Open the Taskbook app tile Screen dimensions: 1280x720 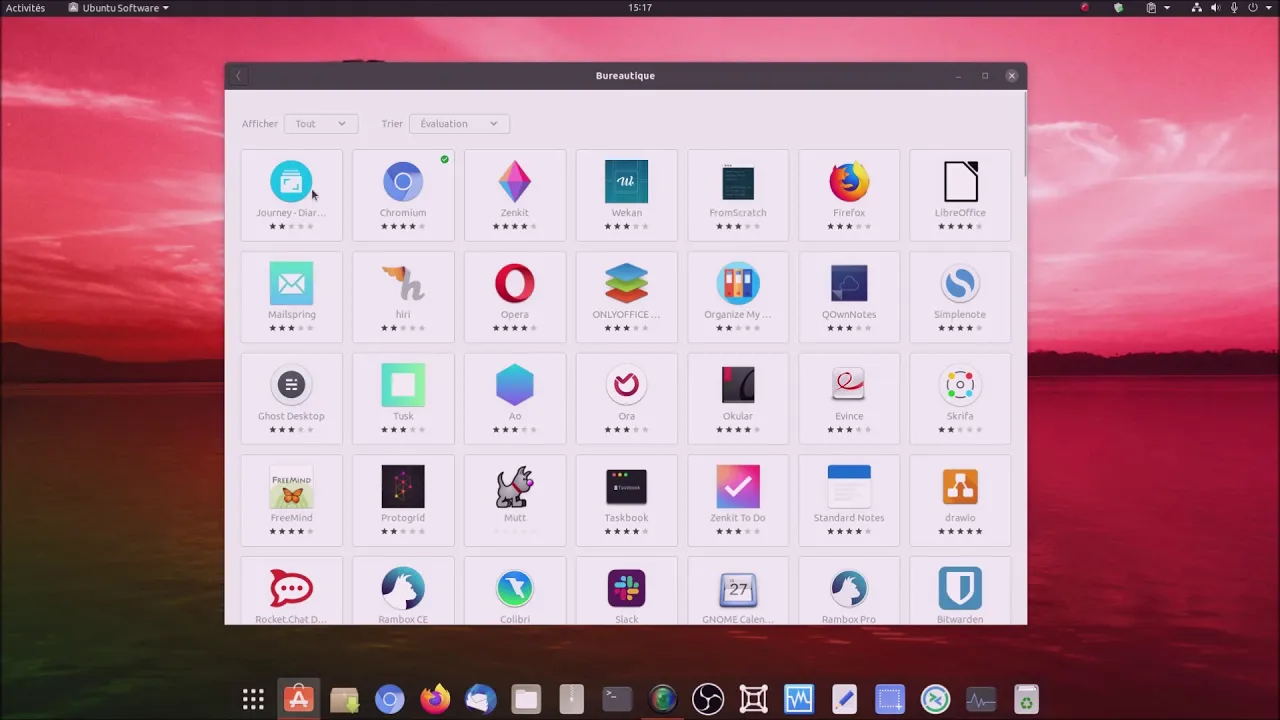626,500
